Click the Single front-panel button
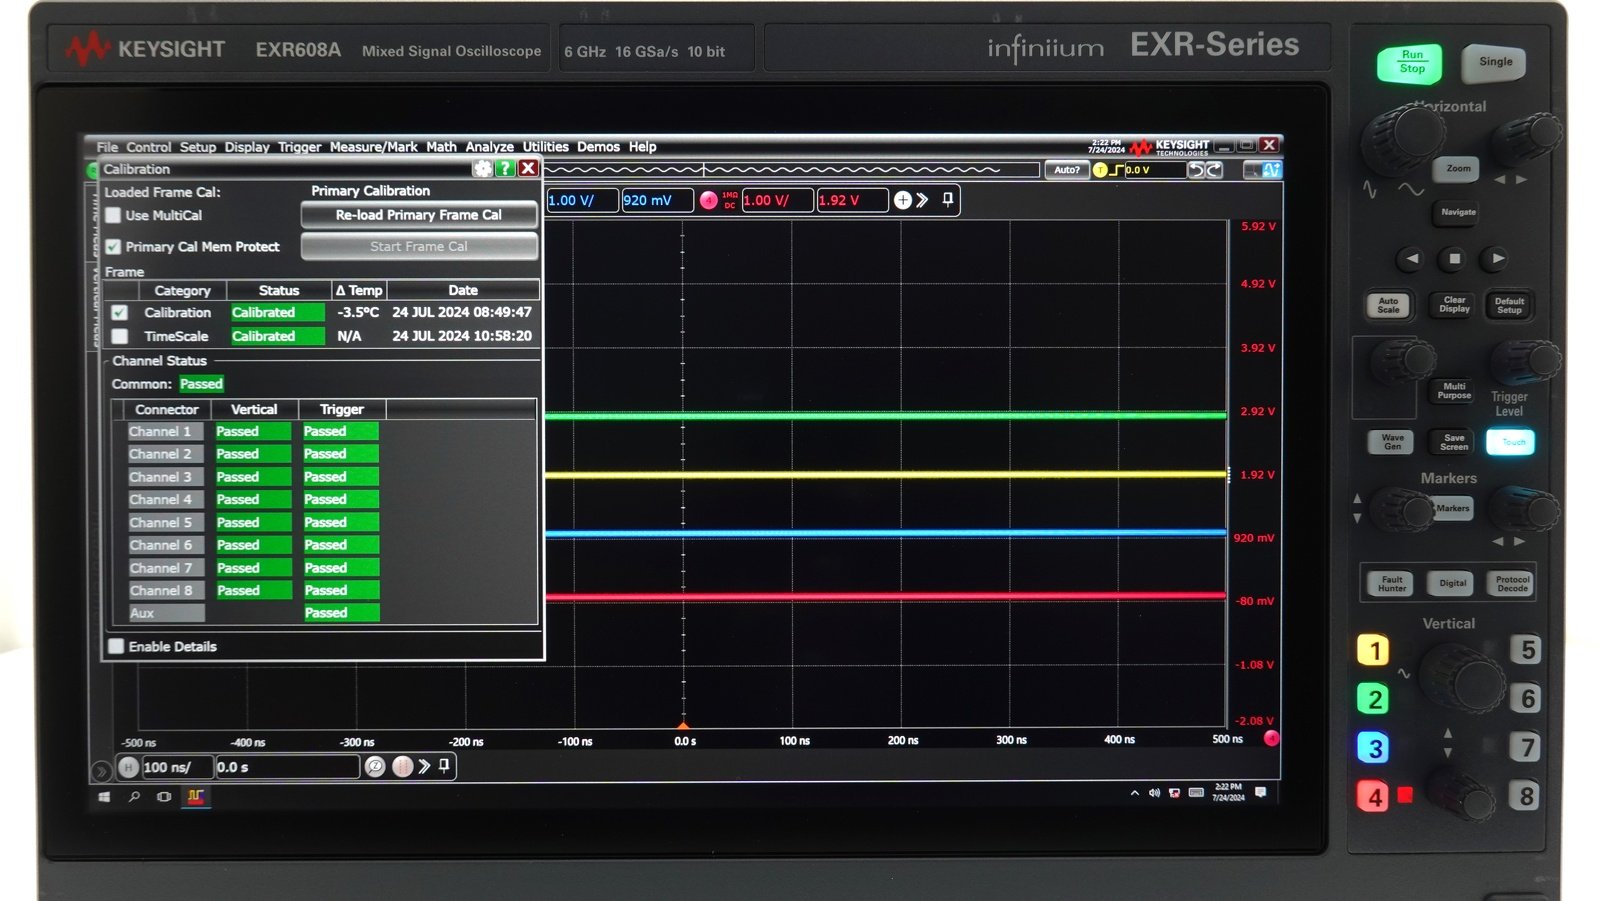This screenshot has height=901, width=1600. point(1495,63)
